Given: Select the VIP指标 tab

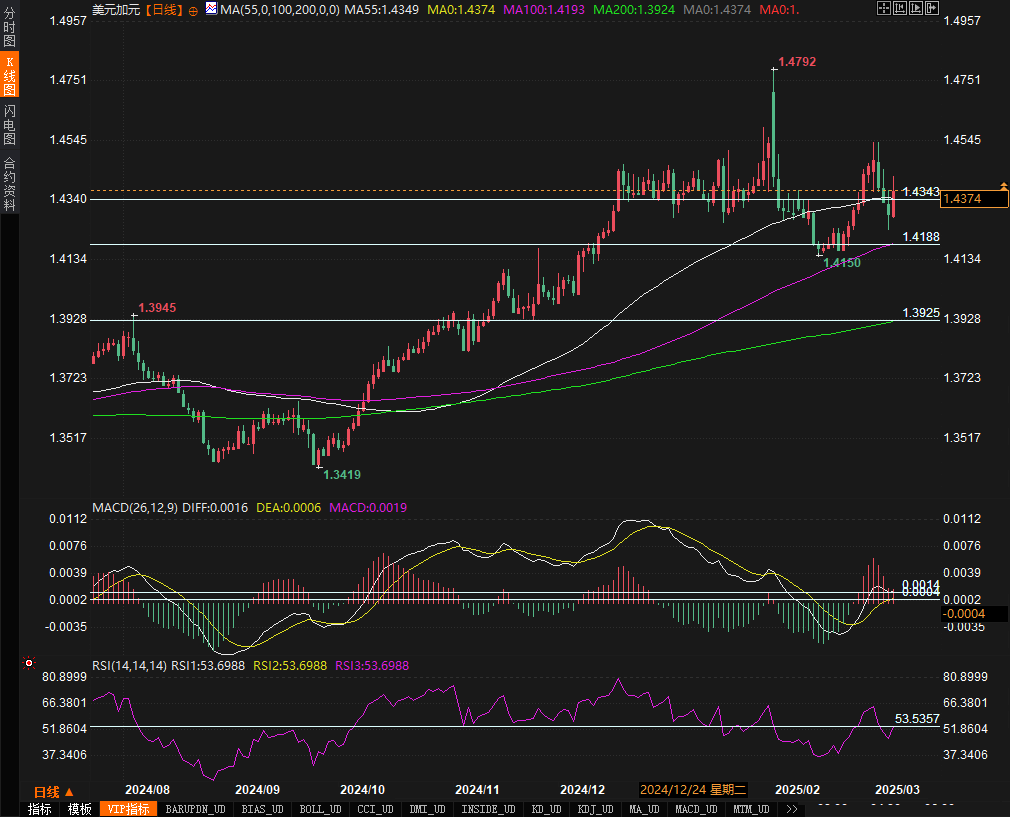Looking at the screenshot, I should [128, 809].
